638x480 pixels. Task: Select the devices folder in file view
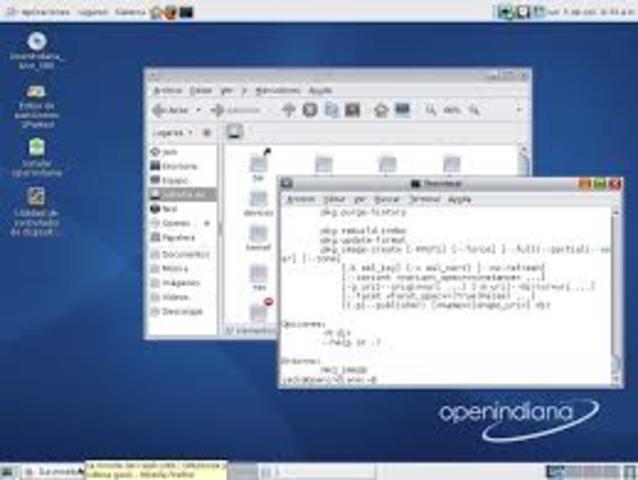click(258, 203)
